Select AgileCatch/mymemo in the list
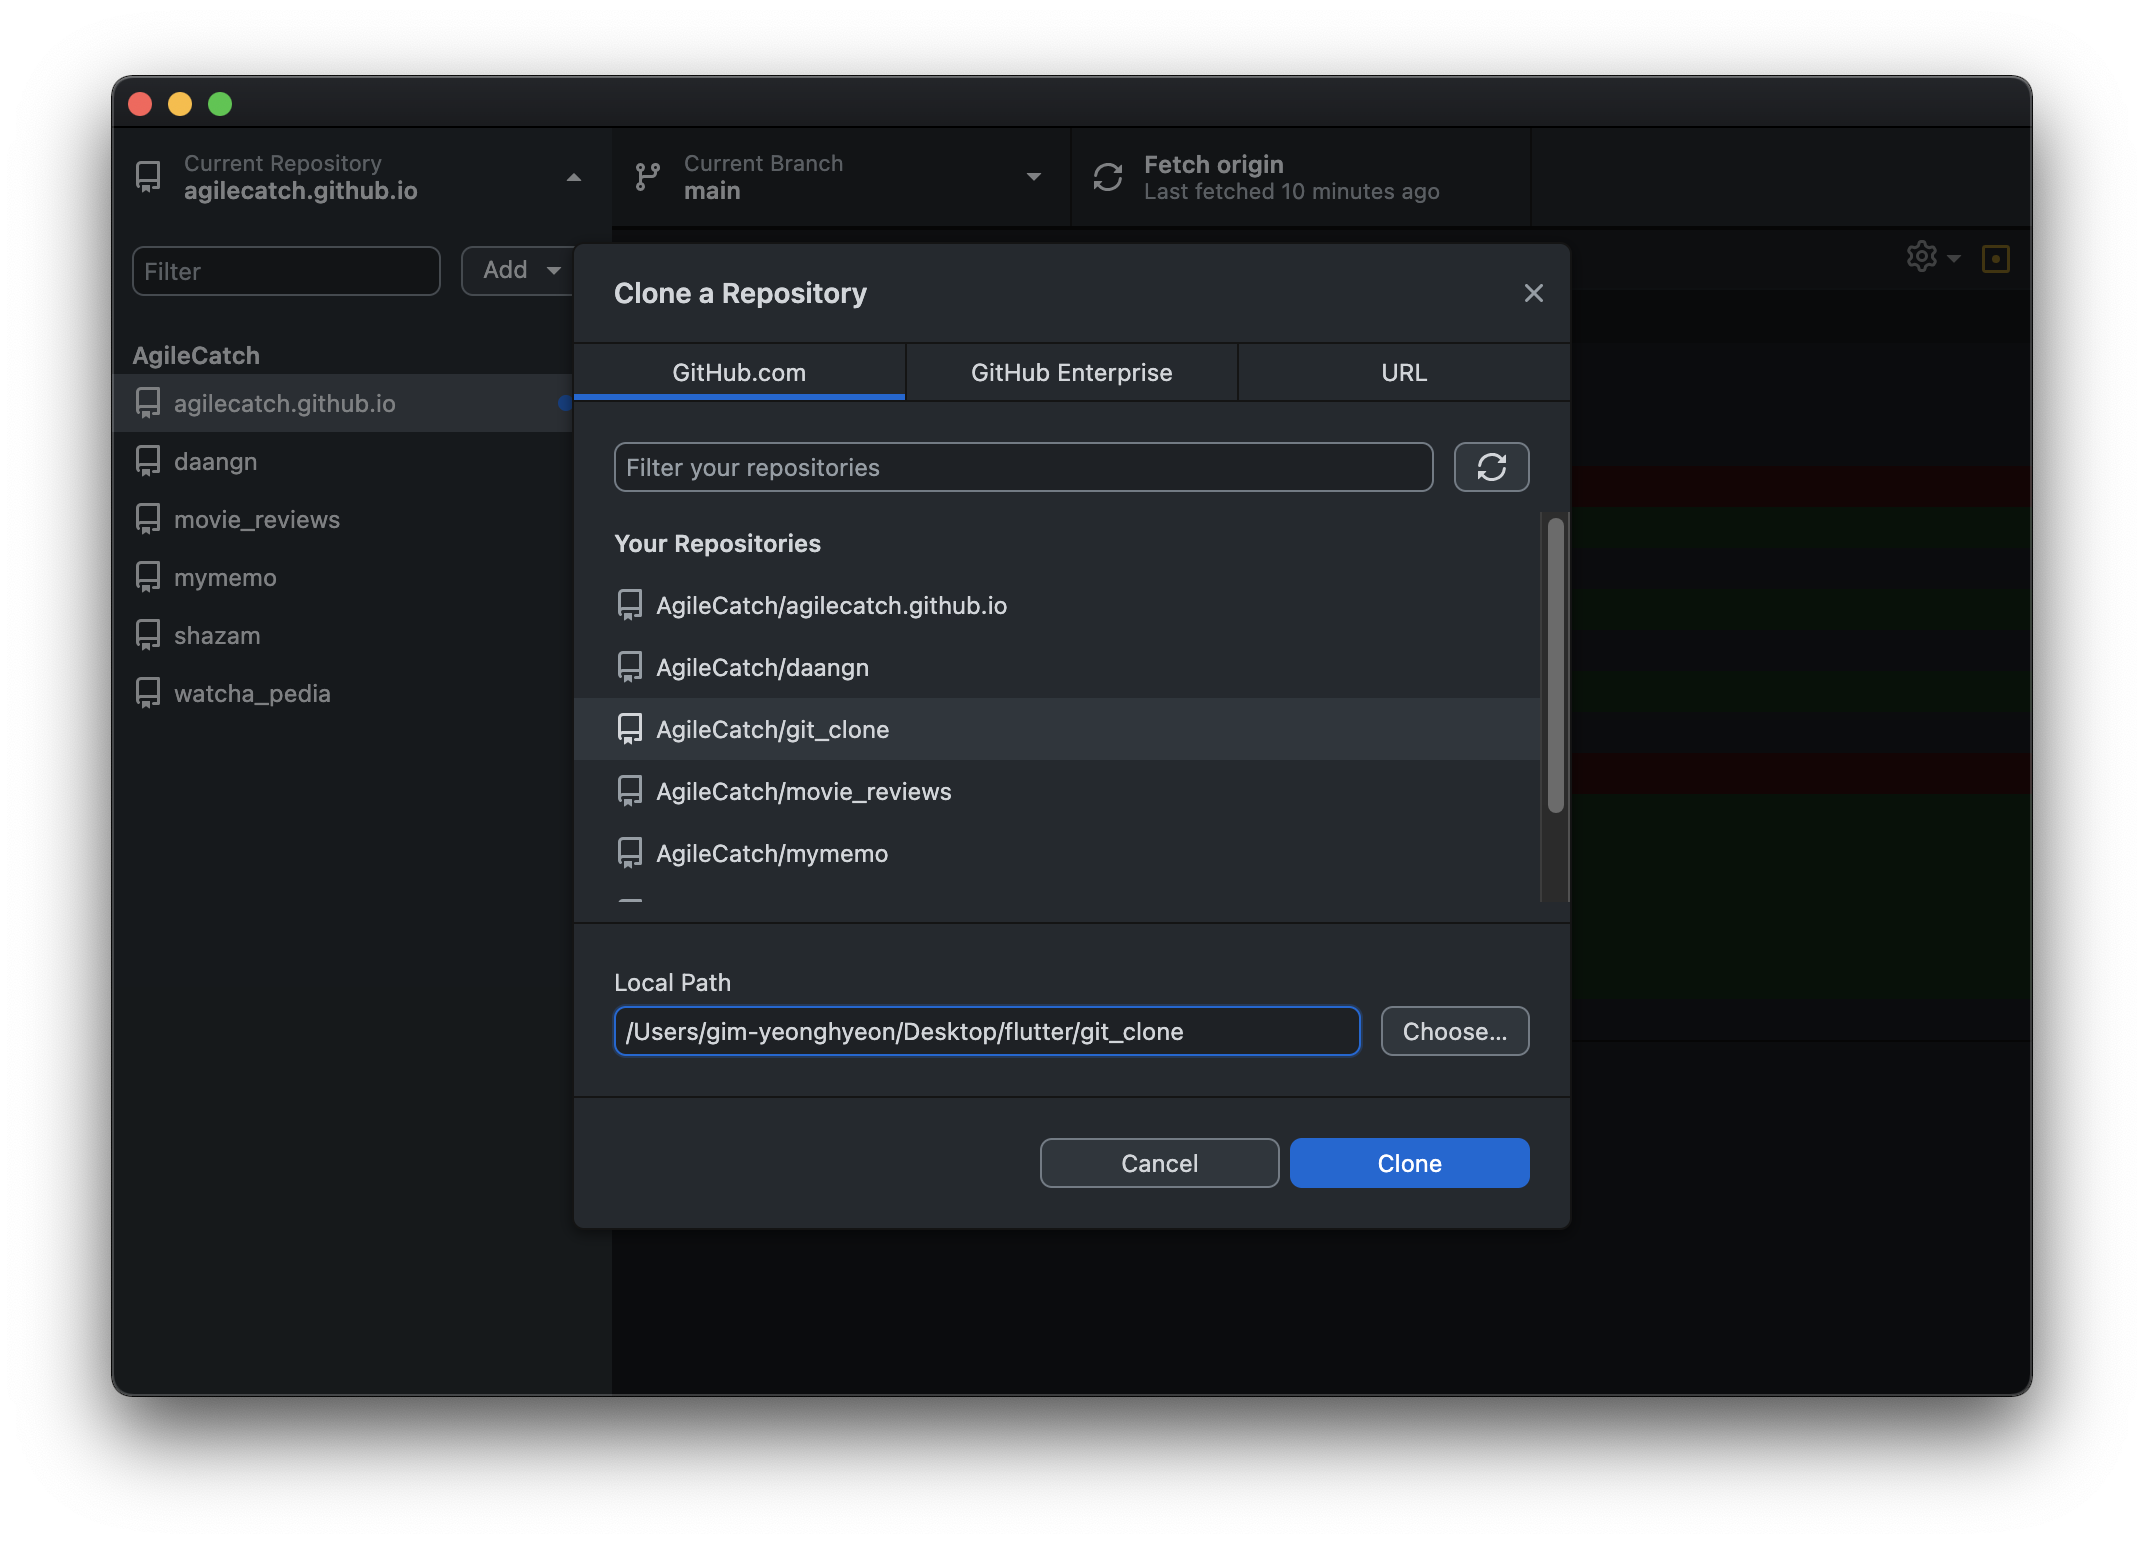The image size is (2144, 1544). (x=1057, y=853)
